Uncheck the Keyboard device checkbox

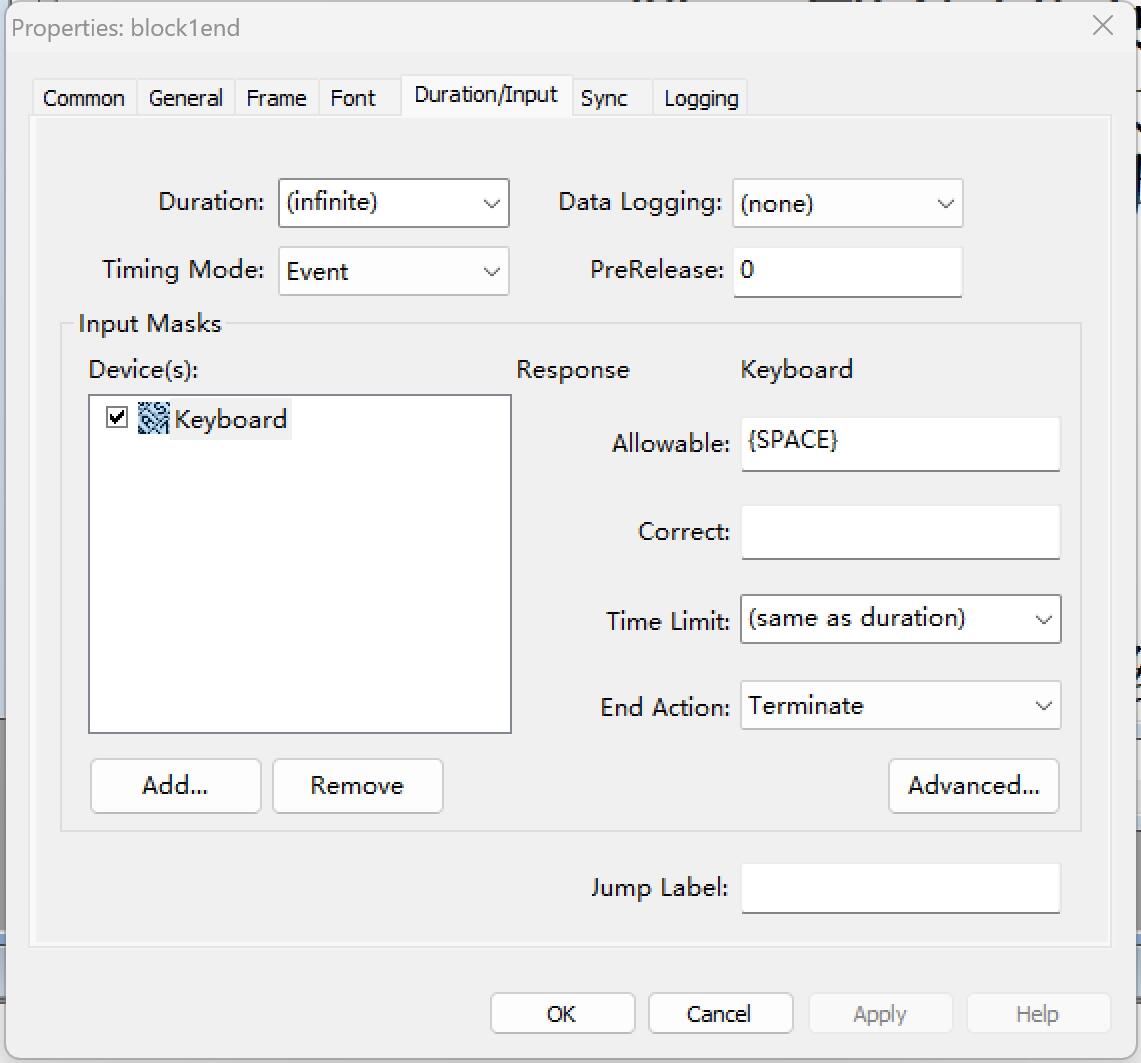pos(117,418)
